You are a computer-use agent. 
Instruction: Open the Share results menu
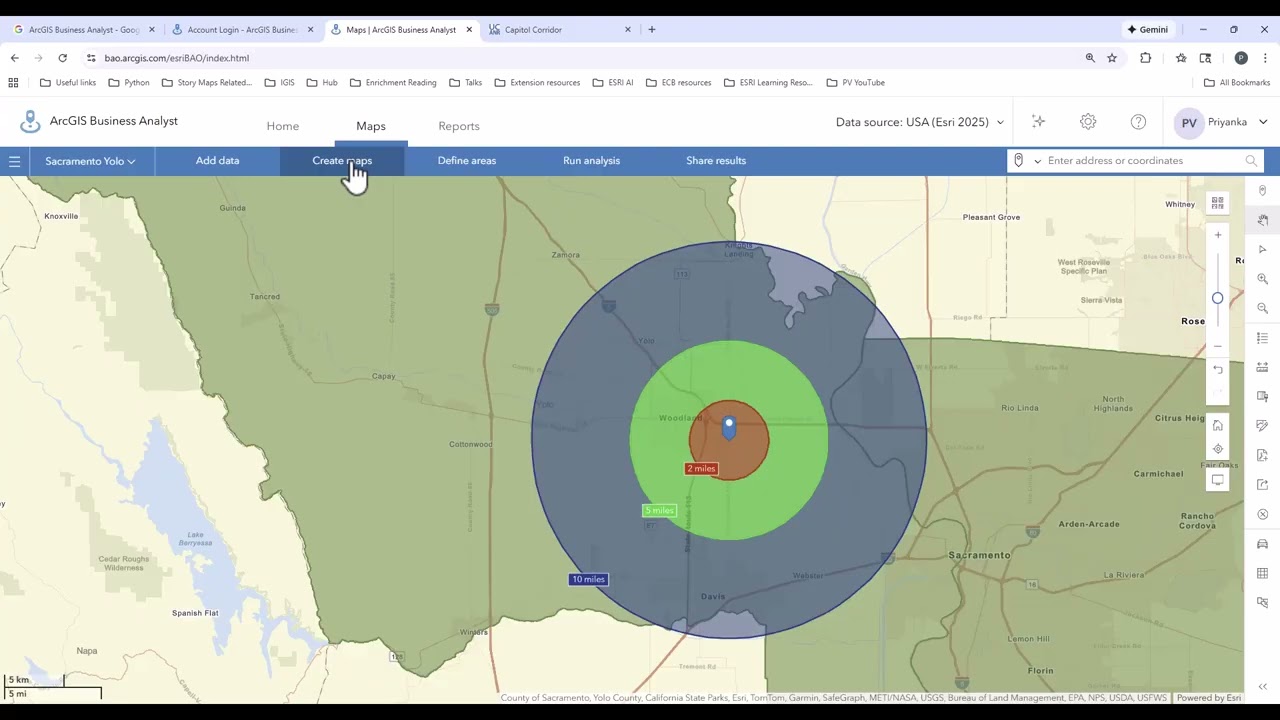click(716, 161)
